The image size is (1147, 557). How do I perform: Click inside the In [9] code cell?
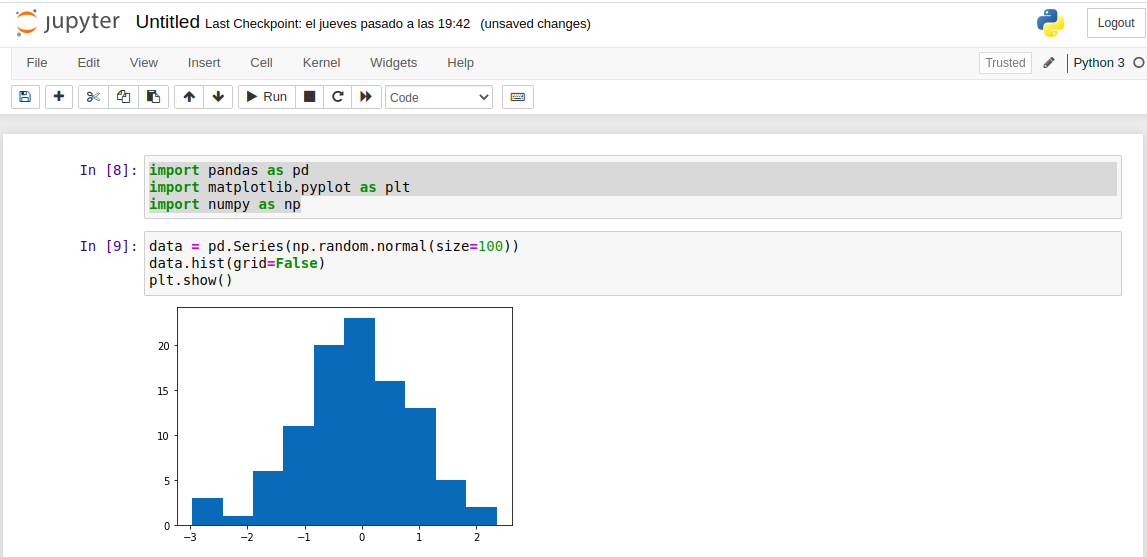pos(632,263)
